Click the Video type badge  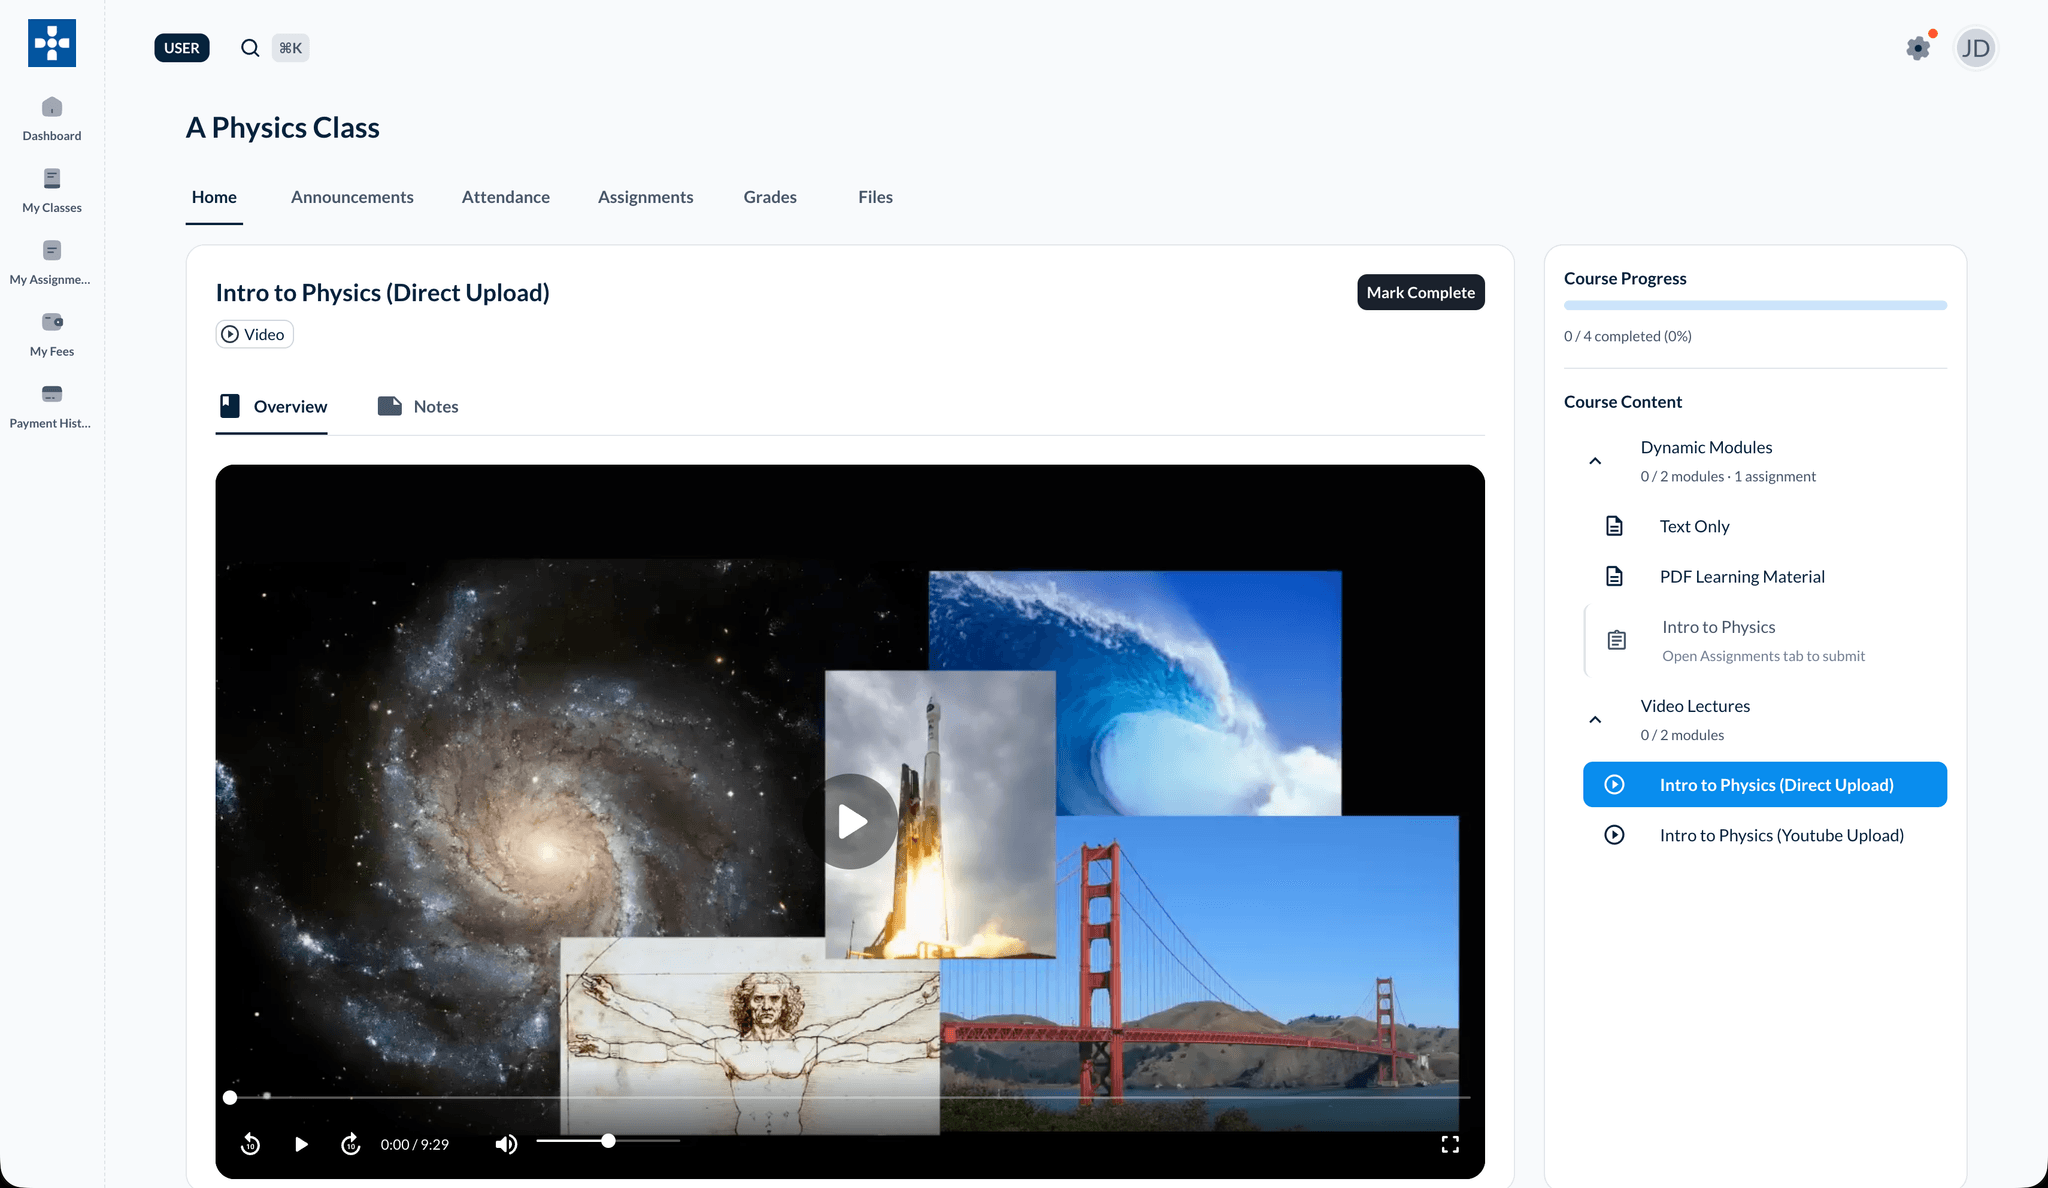254,334
